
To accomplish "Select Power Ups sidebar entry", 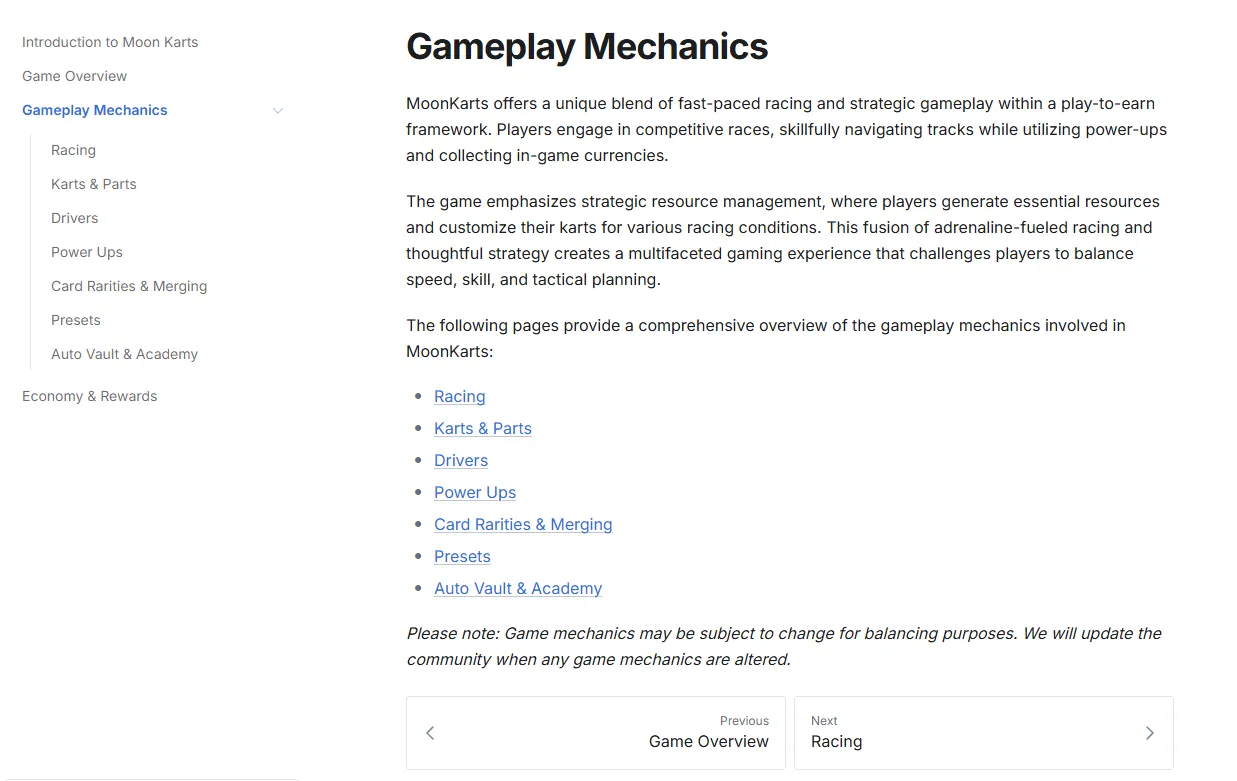I will (87, 252).
